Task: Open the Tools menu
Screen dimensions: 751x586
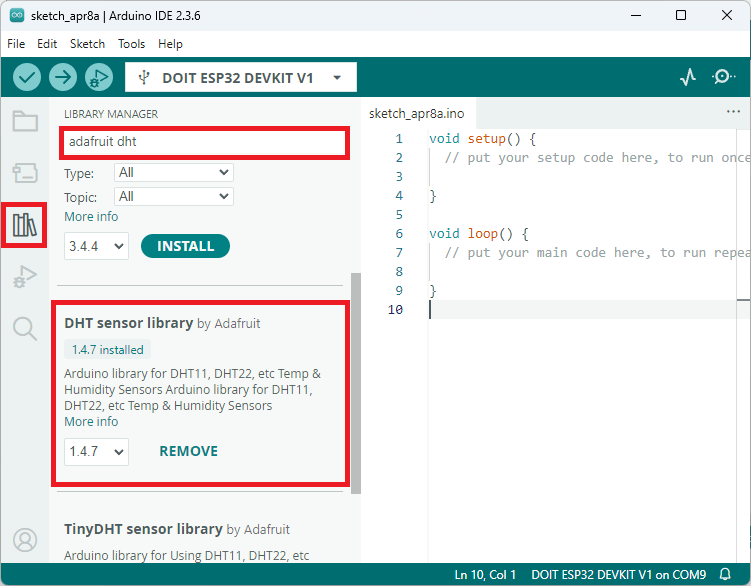Action: point(131,44)
